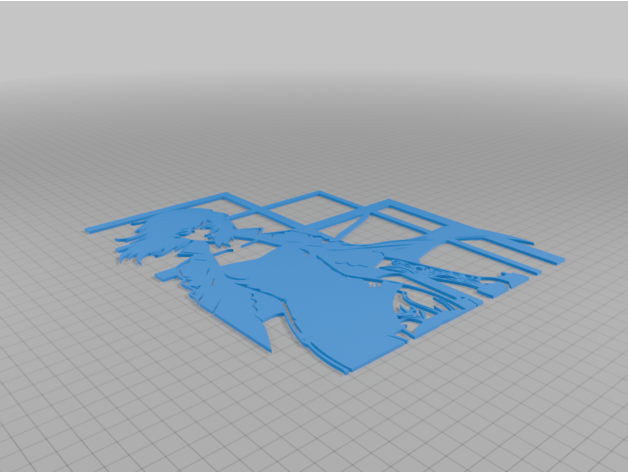Image resolution: width=628 pixels, height=472 pixels.
Task: Click the grid in the bottom-right corner
Action: click(x=590, y=440)
